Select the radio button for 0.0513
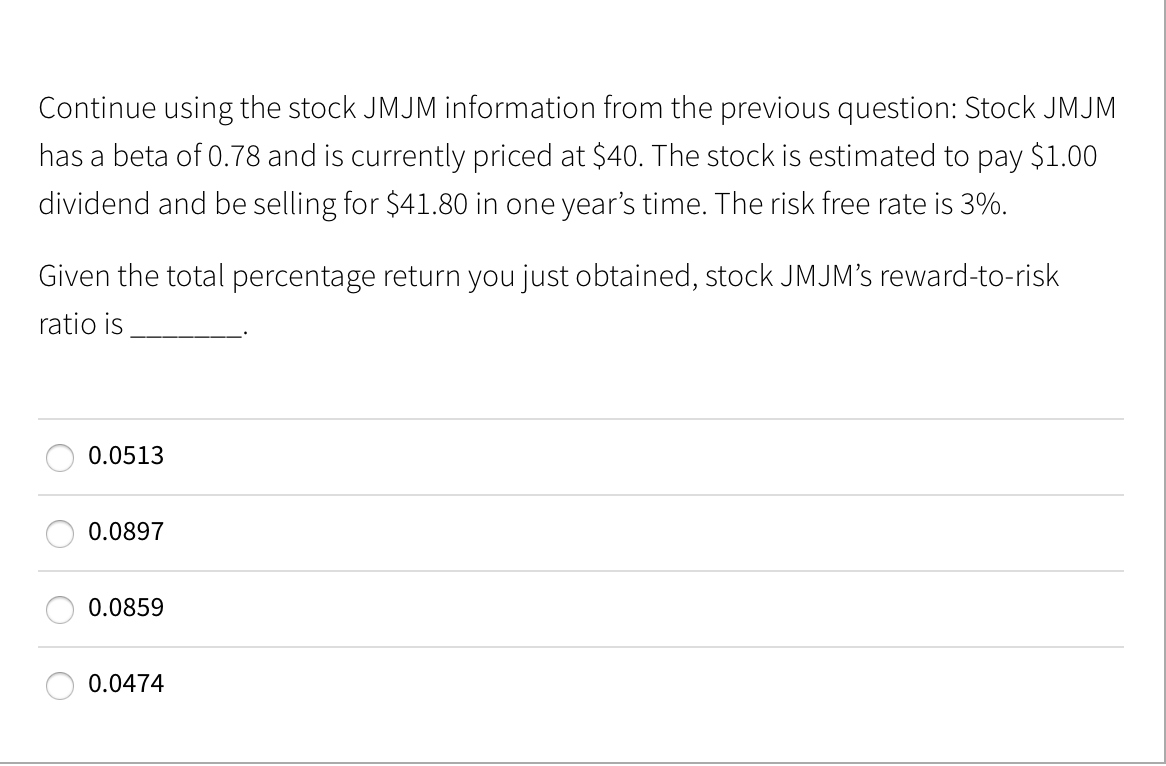The image size is (1166, 766). 60,458
